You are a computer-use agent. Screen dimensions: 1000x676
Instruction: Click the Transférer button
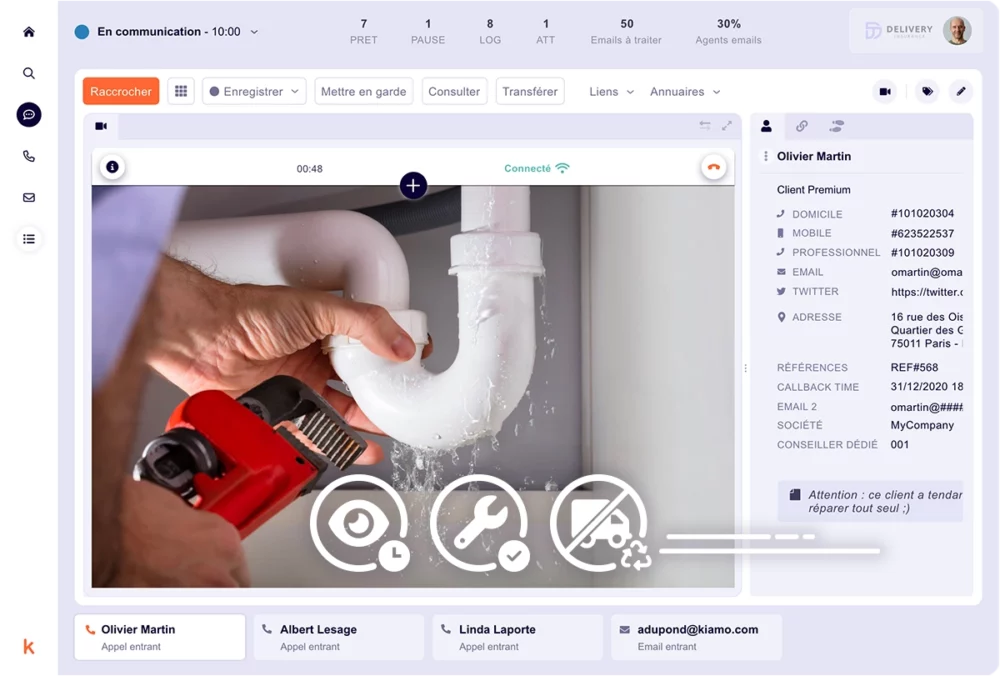[x=530, y=91]
